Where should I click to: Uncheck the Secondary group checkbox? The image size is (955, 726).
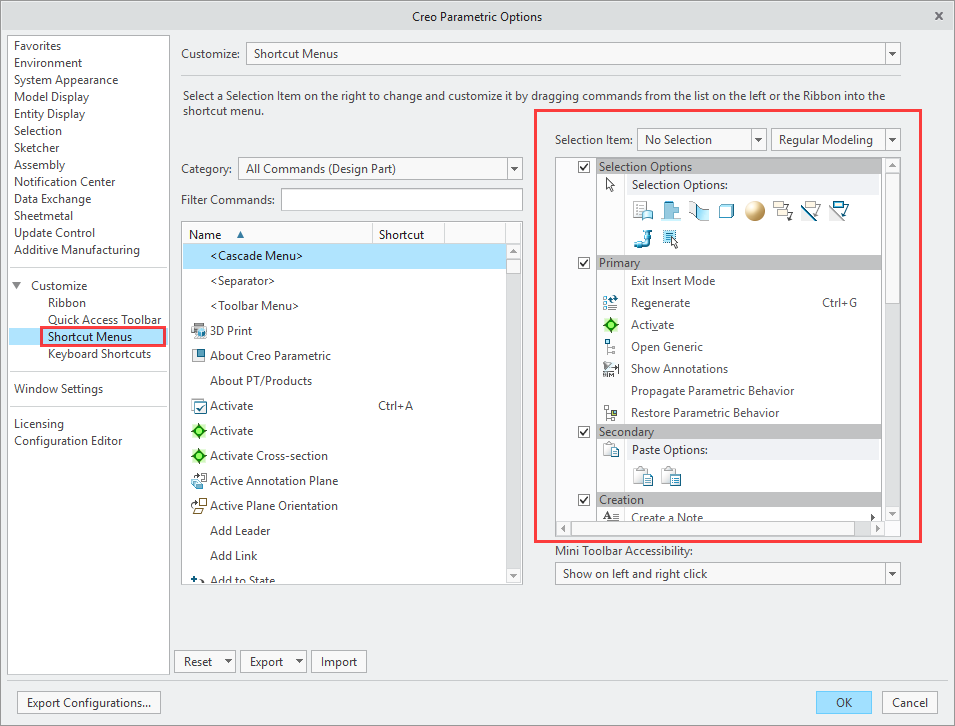[584, 431]
